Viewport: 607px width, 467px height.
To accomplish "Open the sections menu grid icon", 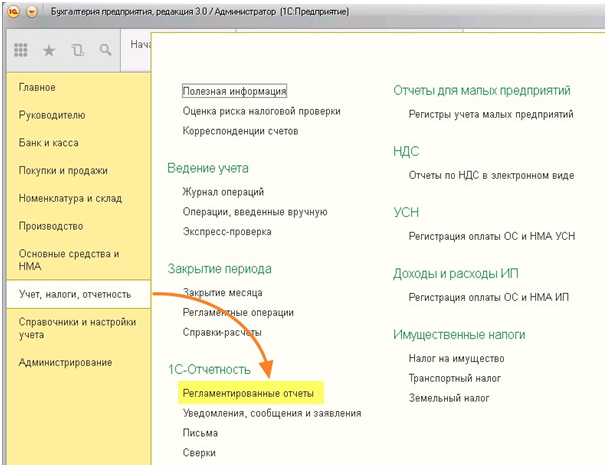I will click(21, 50).
